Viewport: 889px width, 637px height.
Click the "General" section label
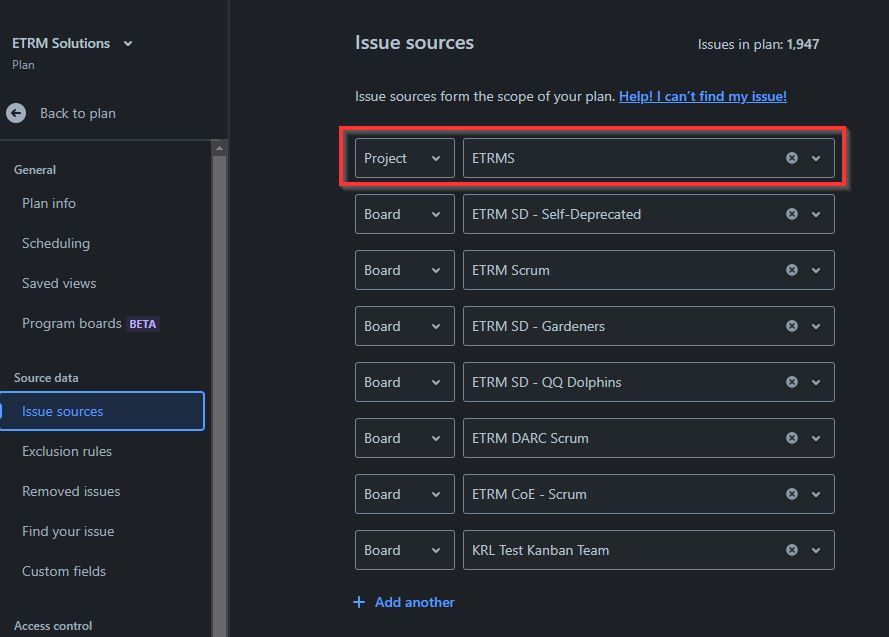click(x=35, y=170)
